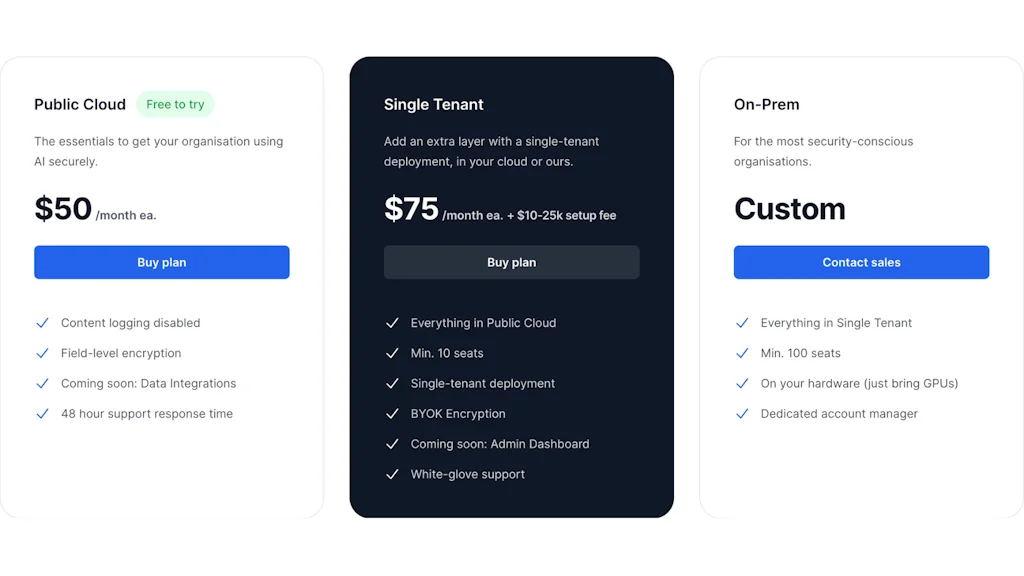Click the Free to try badge
1024x576 pixels.
coord(175,104)
